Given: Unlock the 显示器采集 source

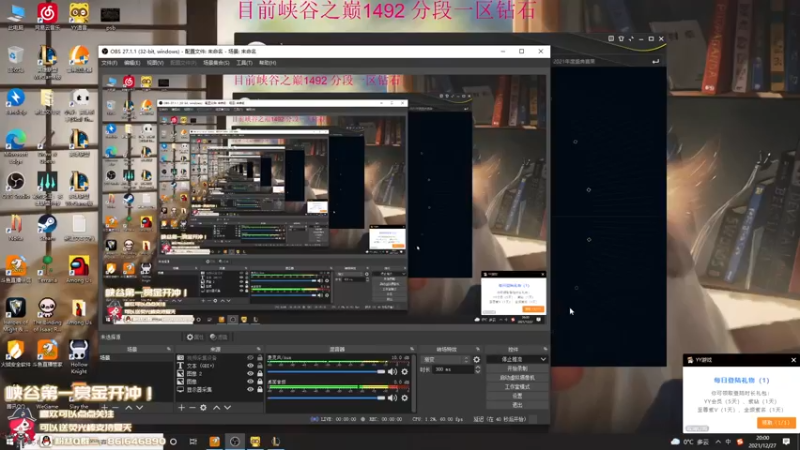Looking at the screenshot, I should (x=260, y=389).
